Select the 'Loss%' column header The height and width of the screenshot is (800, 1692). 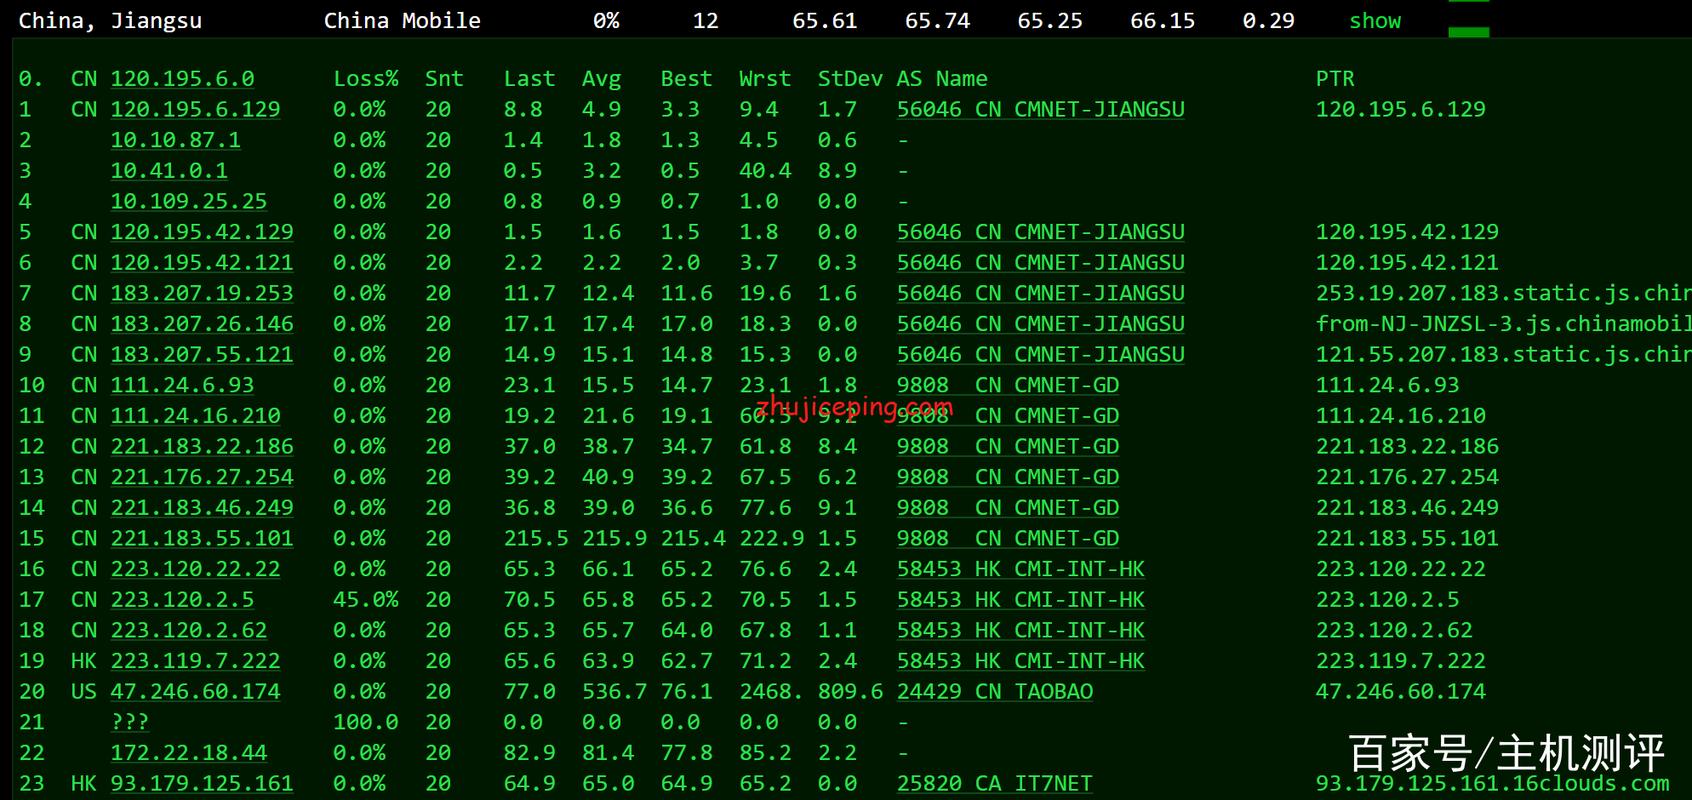[366, 79]
